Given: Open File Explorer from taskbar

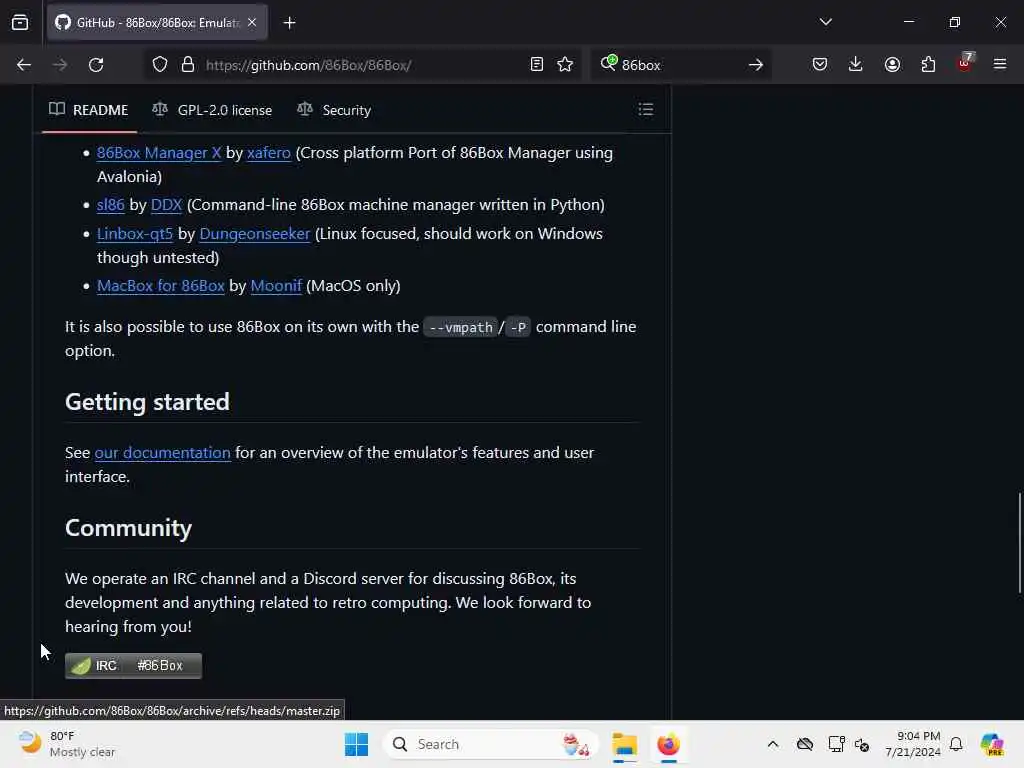Looking at the screenshot, I should click(624, 744).
